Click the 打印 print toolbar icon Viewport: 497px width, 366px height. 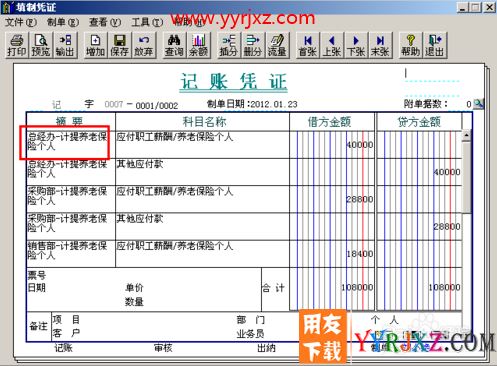pos(17,45)
